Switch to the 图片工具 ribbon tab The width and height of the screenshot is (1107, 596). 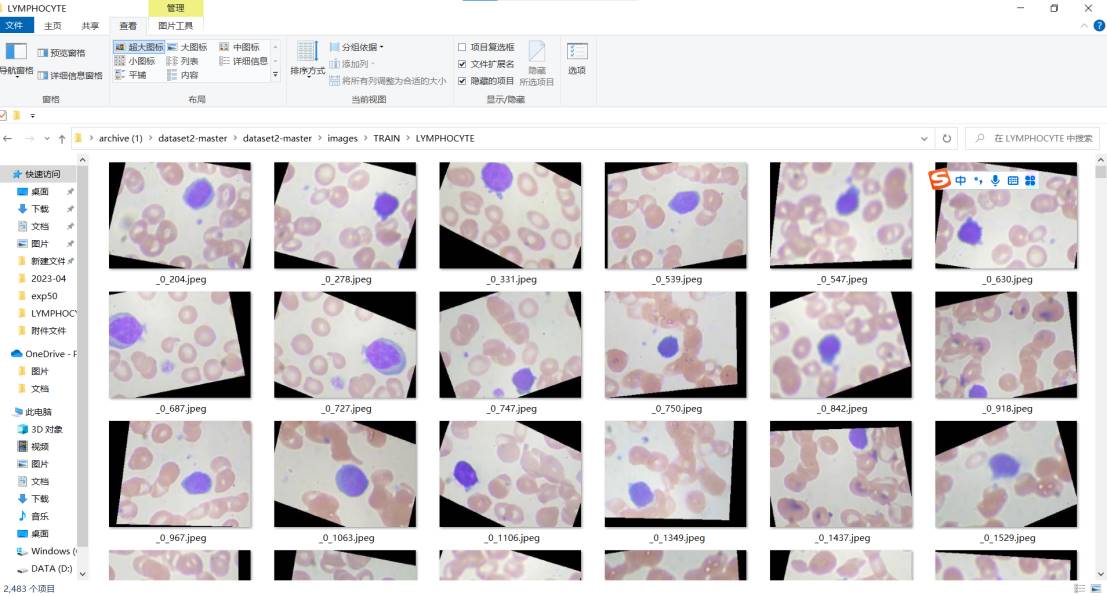(175, 25)
